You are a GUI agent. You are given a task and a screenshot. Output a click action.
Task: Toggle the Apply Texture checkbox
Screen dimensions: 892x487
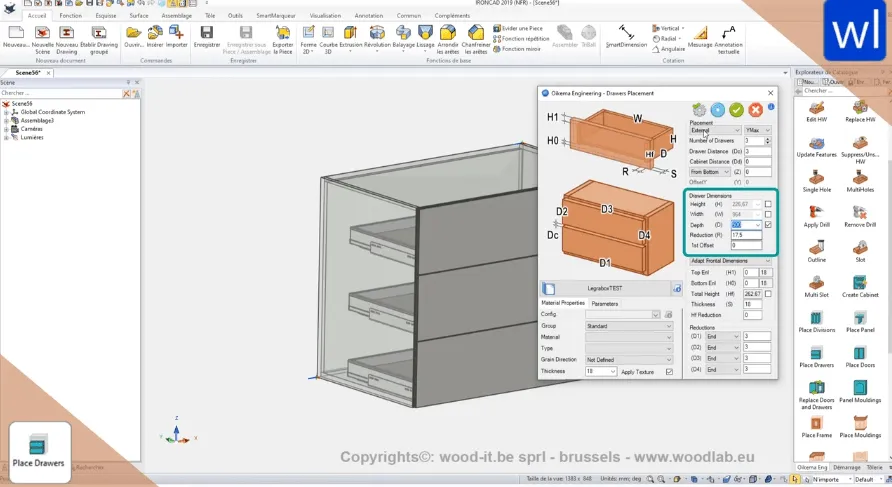670,372
